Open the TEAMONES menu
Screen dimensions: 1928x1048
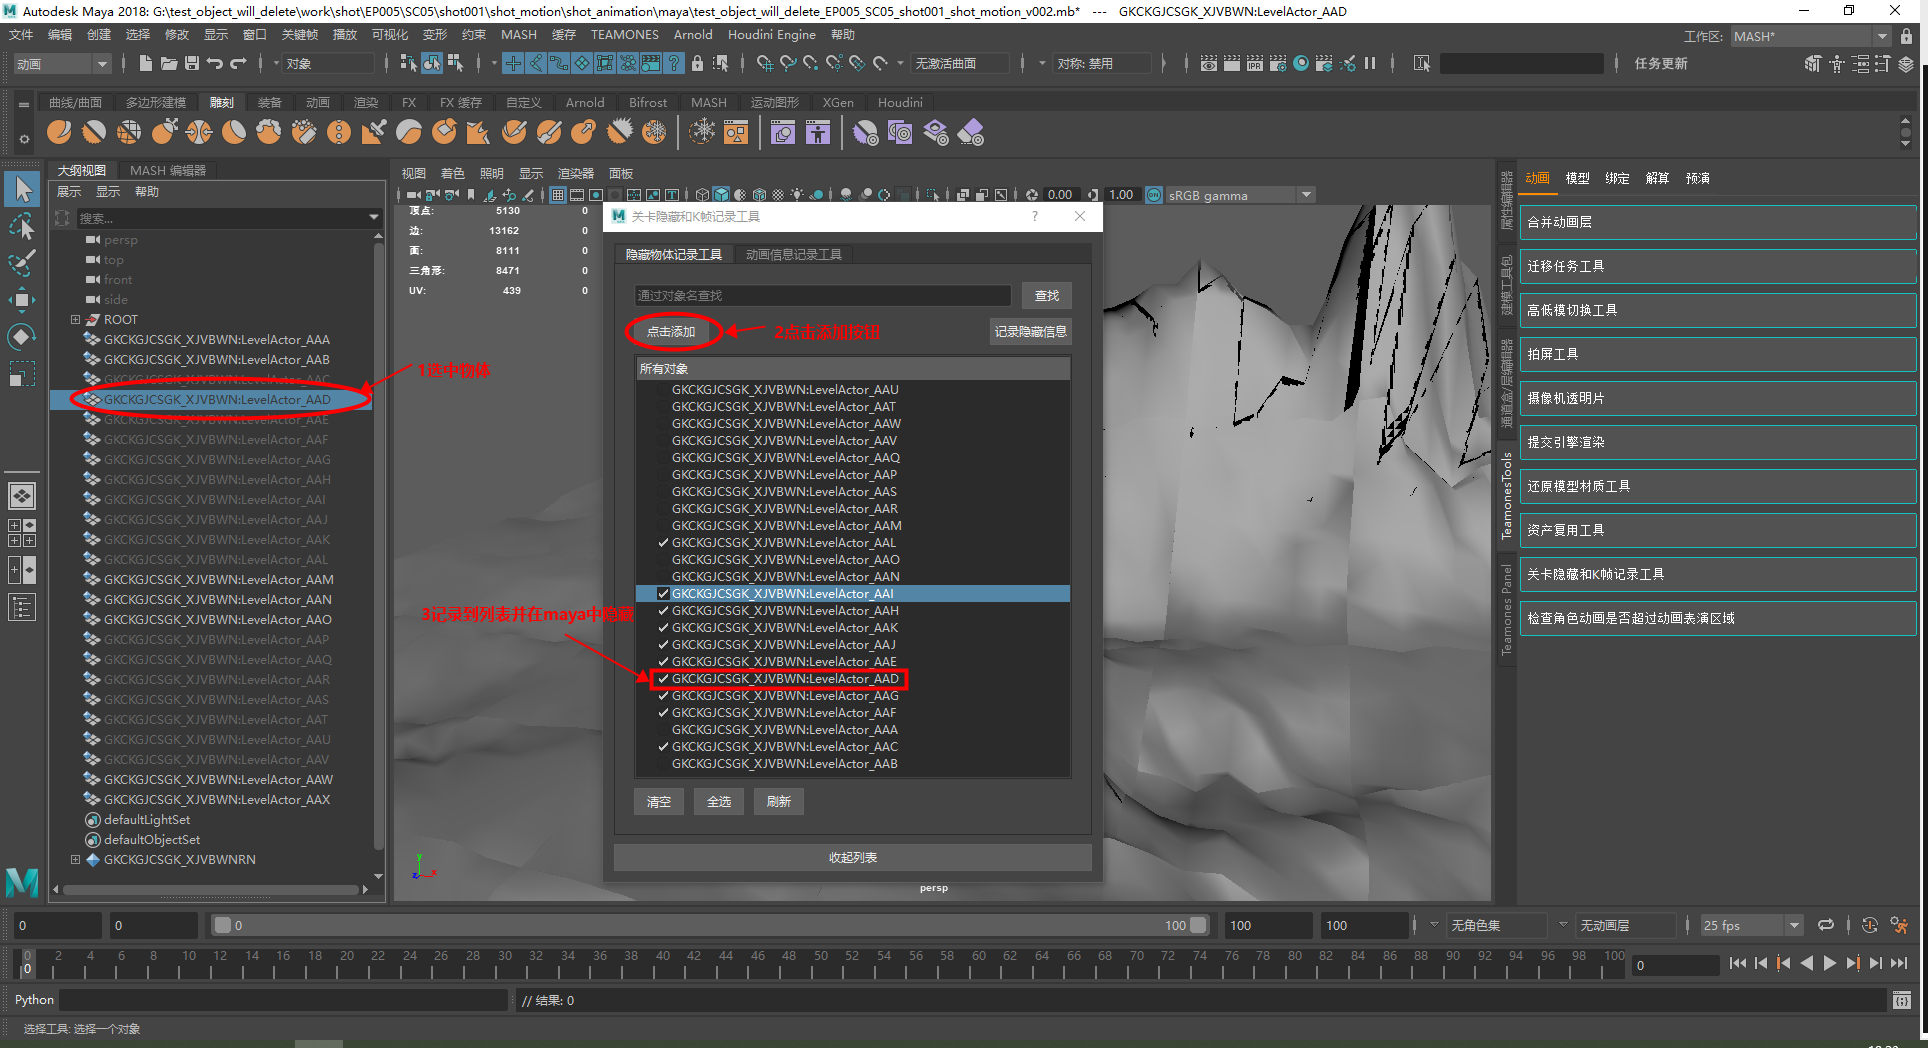click(624, 35)
